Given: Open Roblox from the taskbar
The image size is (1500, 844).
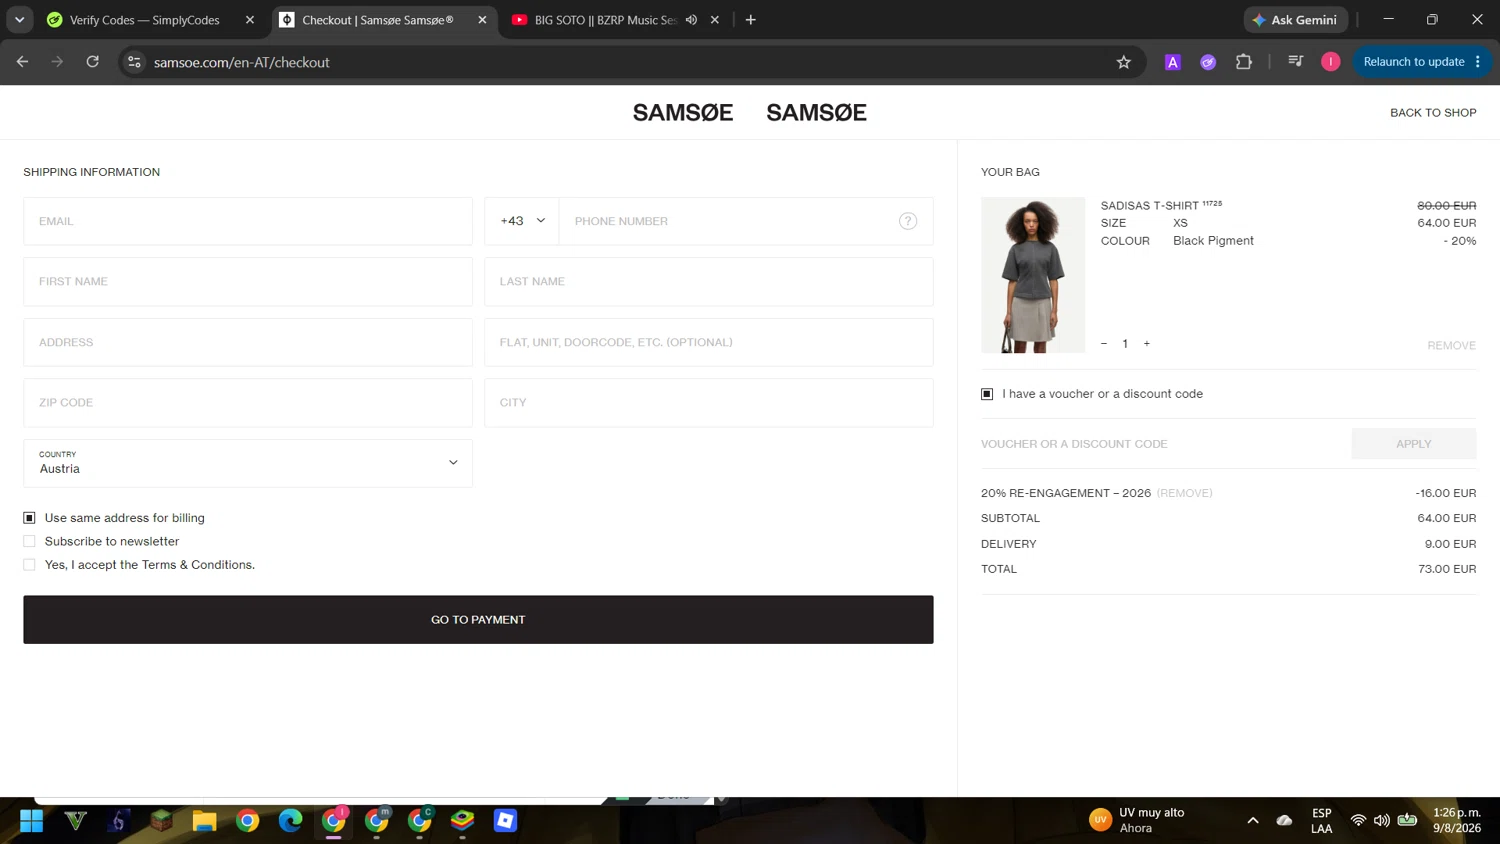Looking at the screenshot, I should [505, 821].
